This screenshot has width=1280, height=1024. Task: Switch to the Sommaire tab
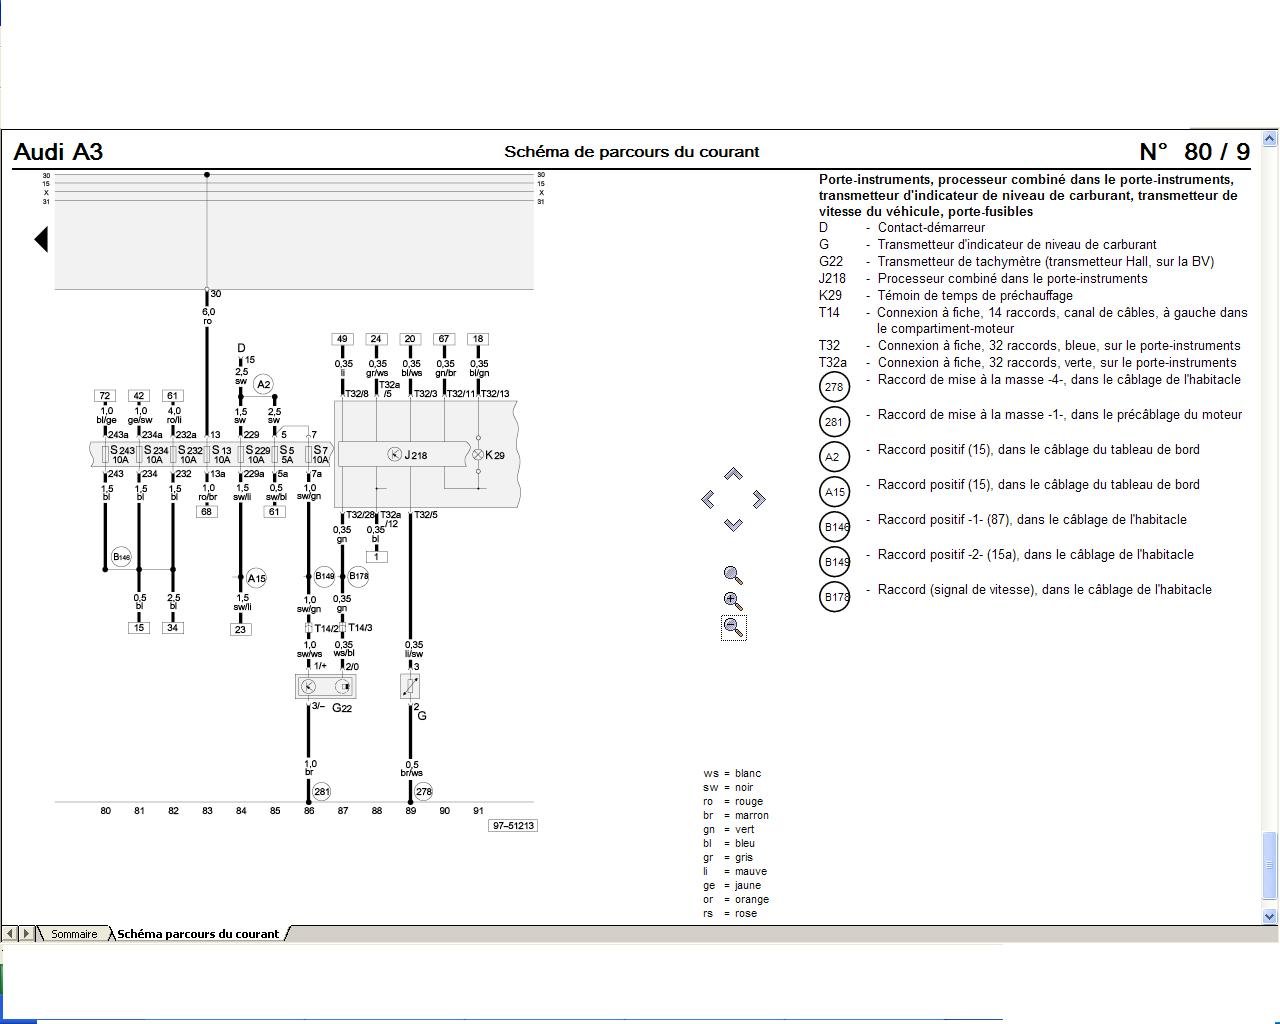(x=74, y=934)
